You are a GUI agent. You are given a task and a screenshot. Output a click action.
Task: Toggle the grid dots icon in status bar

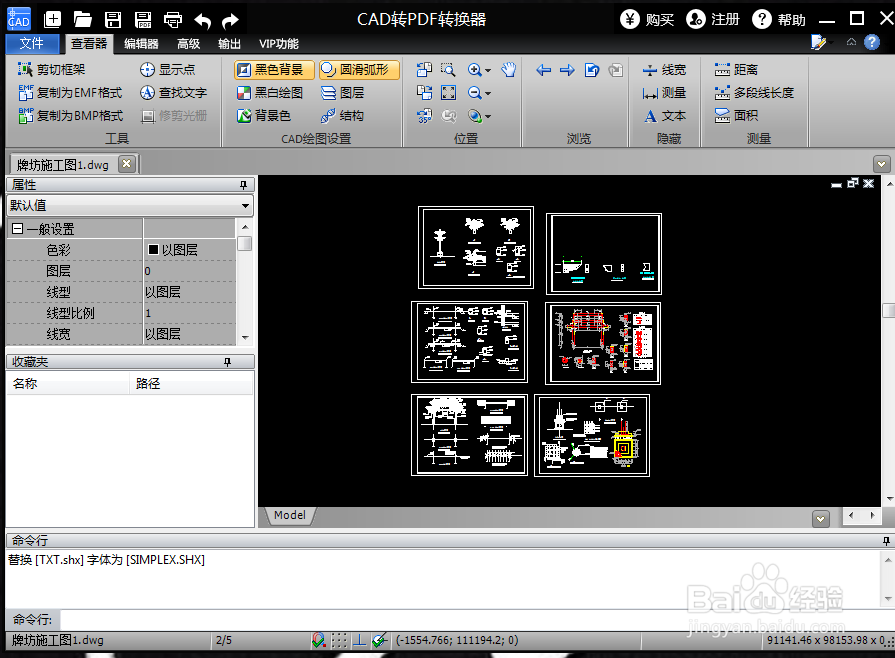(339, 640)
